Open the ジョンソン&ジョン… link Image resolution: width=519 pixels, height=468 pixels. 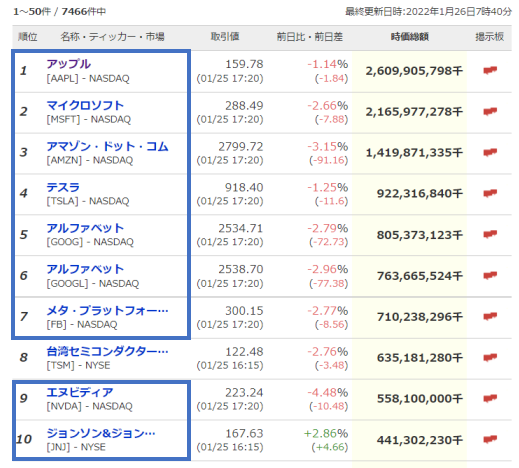click(101, 433)
